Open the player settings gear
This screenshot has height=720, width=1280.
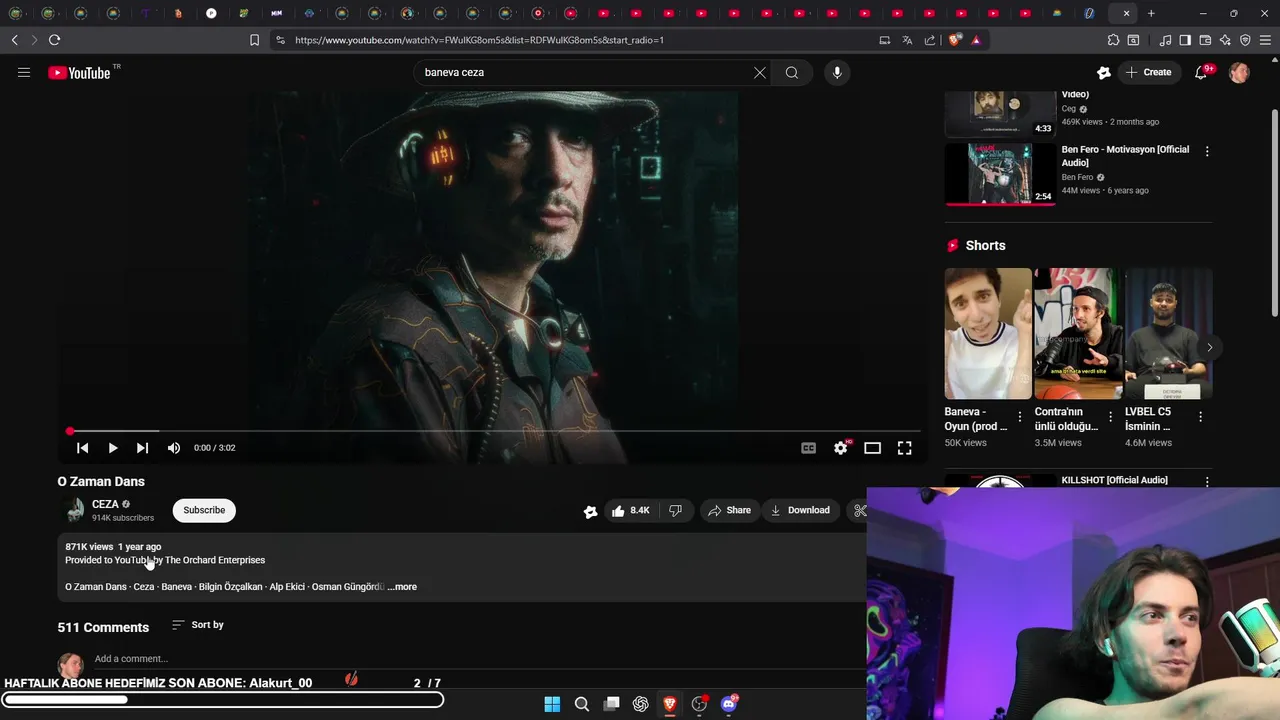[841, 448]
